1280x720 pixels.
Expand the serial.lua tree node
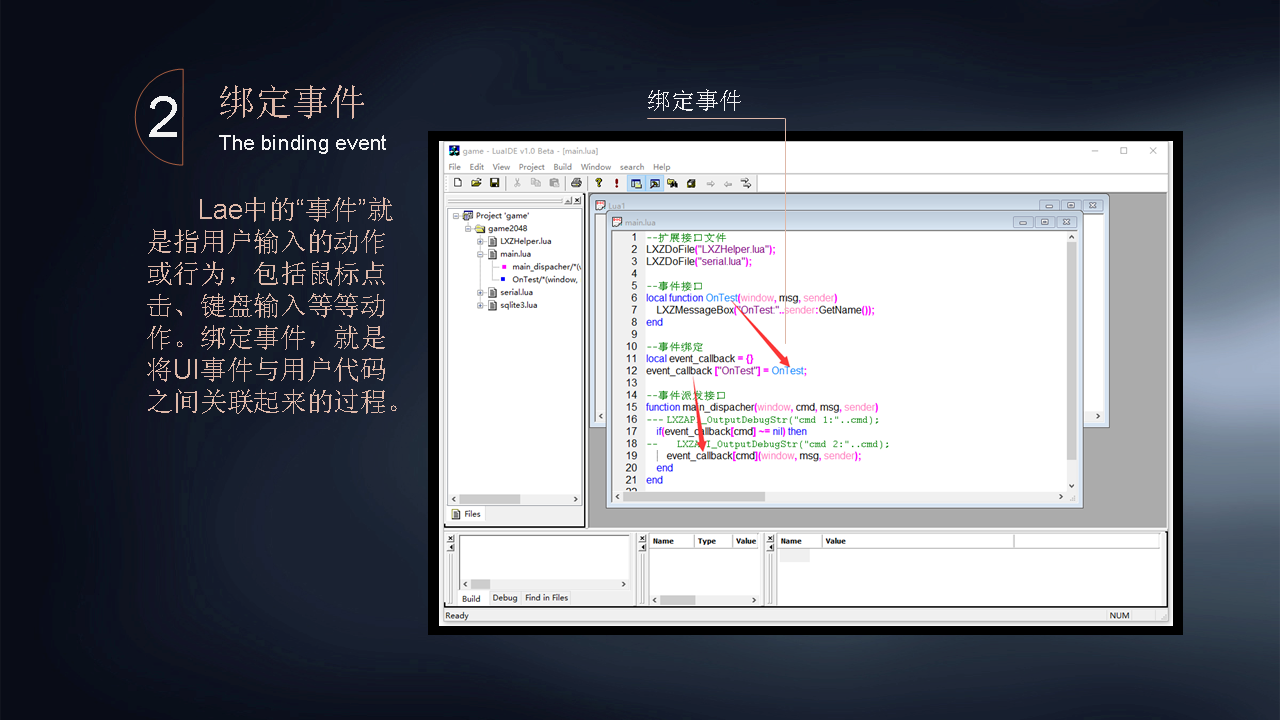click(x=480, y=292)
